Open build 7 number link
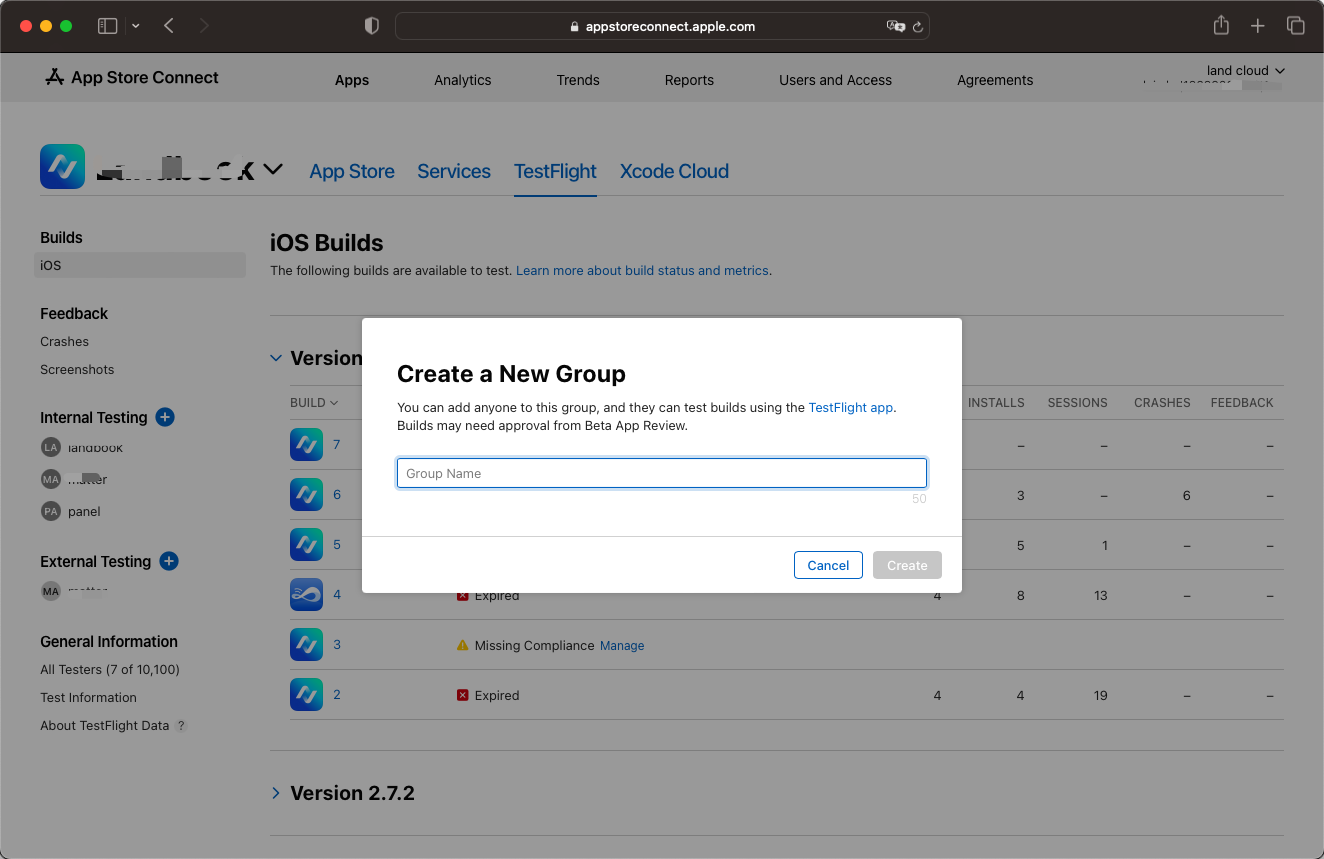This screenshot has height=859, width=1324. coord(337,444)
